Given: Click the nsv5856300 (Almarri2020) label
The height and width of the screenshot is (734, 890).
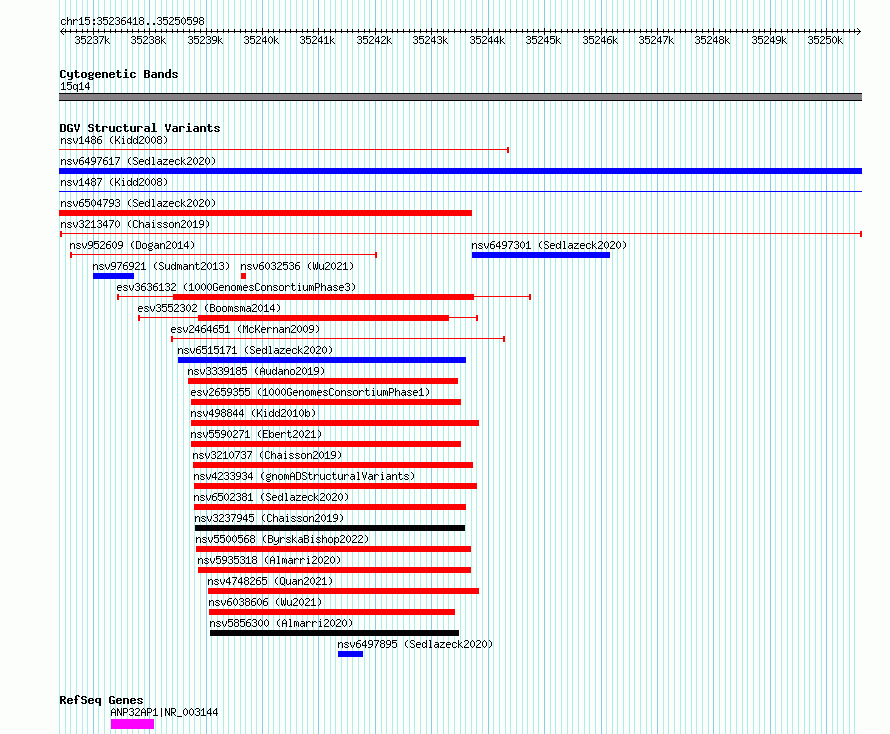Looking at the screenshot, I should tap(281, 623).
